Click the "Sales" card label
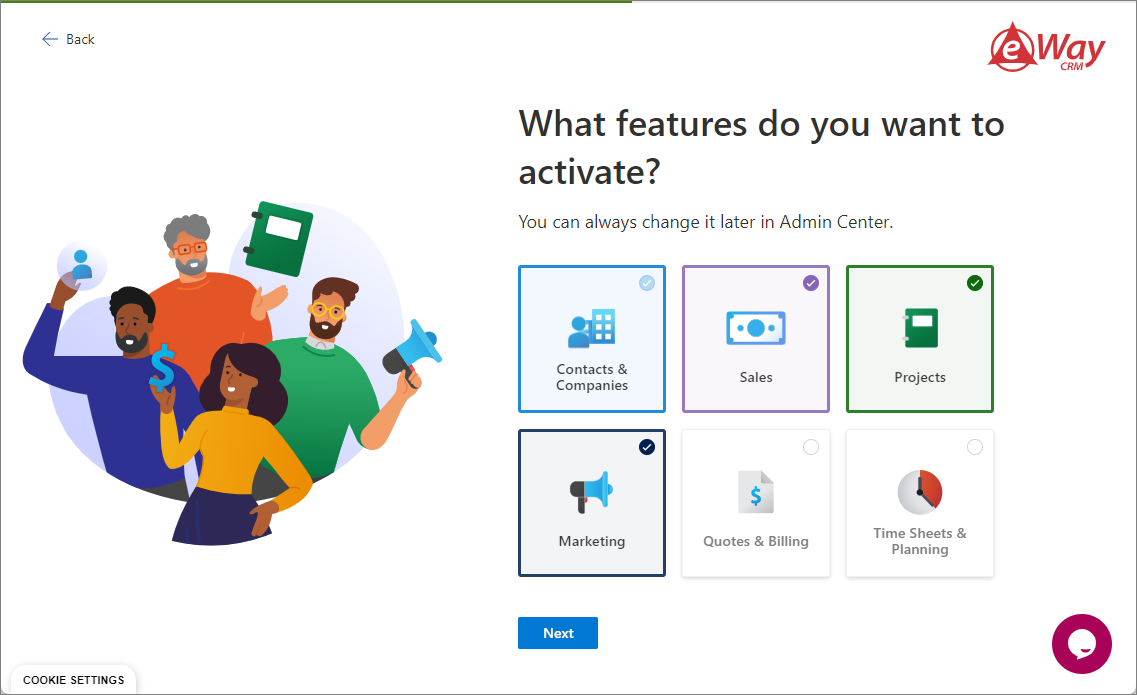This screenshot has height=695, width=1137. (756, 377)
